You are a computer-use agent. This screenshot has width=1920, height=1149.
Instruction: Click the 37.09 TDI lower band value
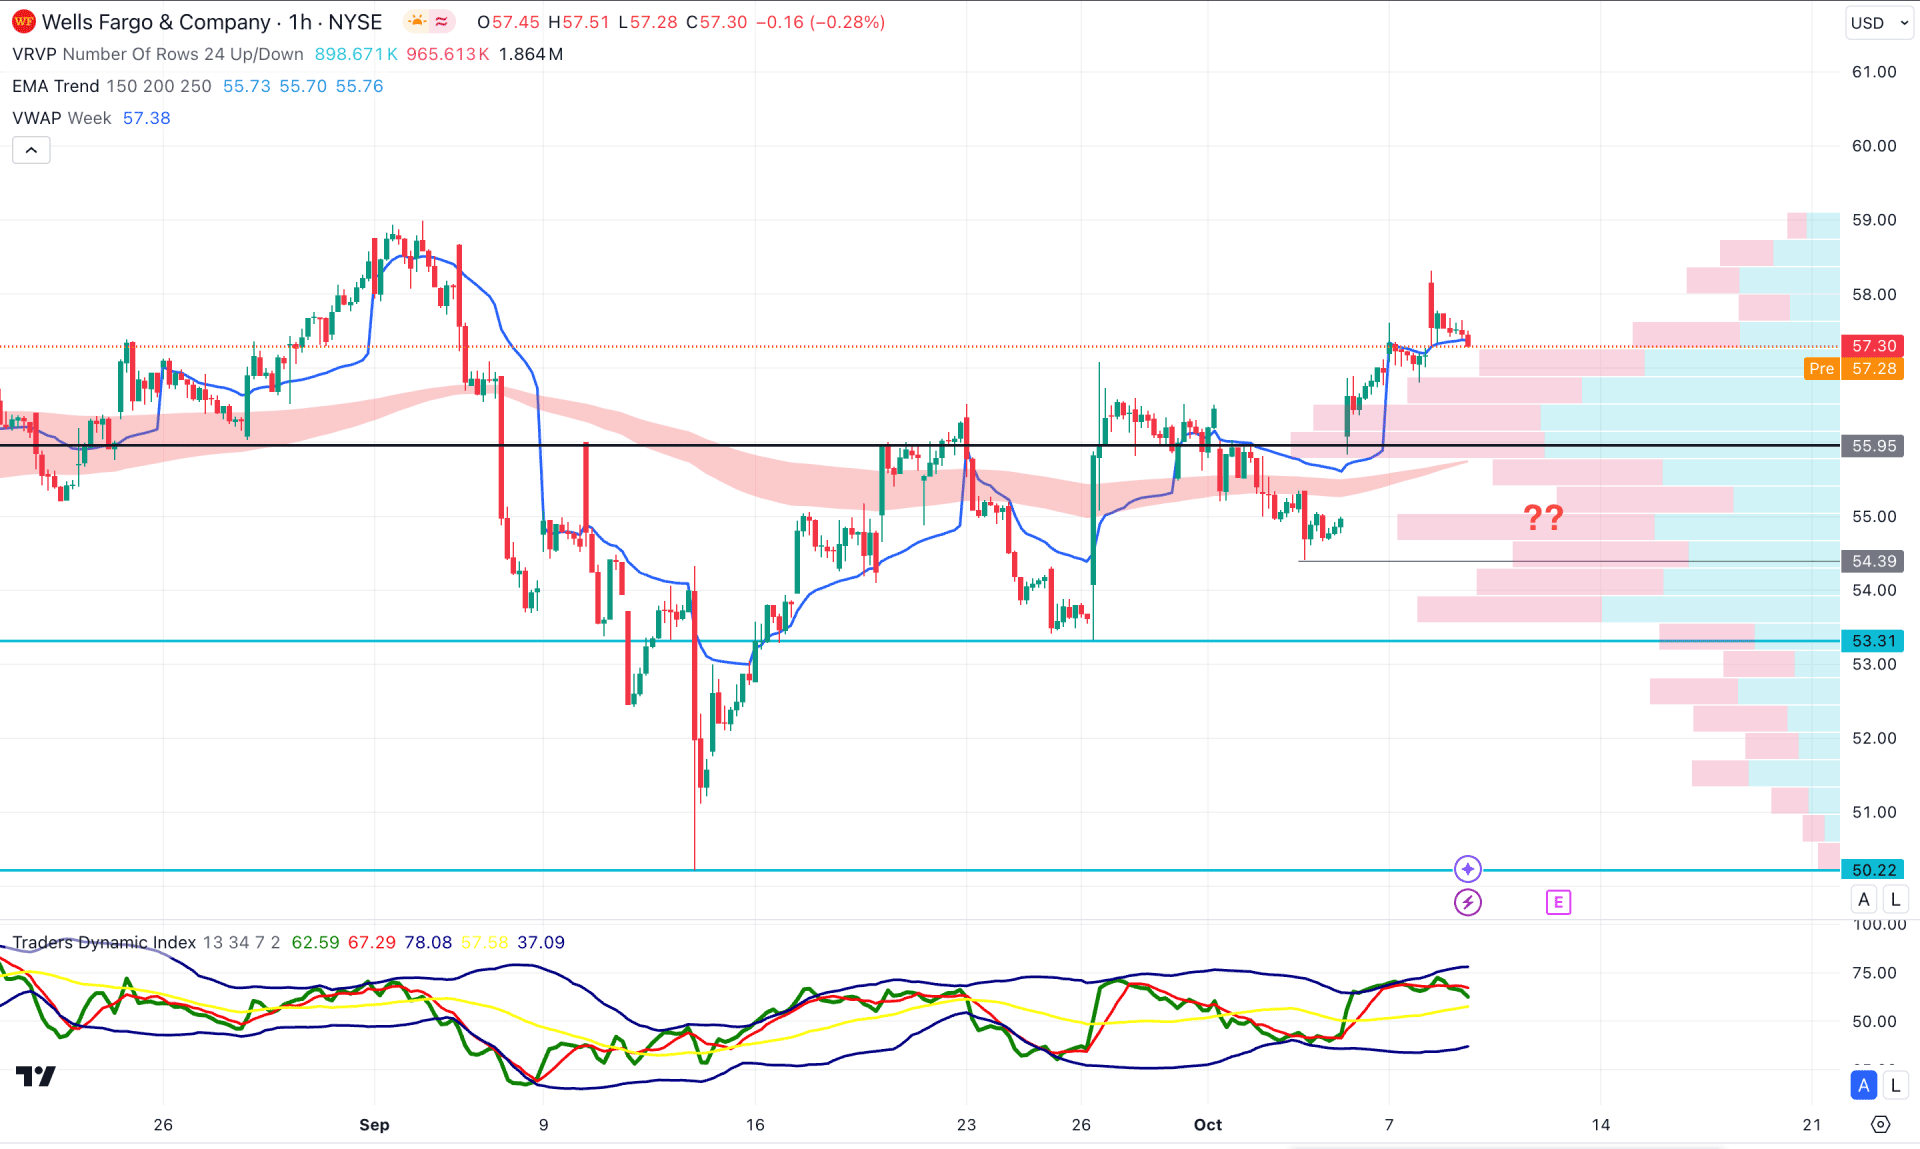pyautogui.click(x=541, y=942)
